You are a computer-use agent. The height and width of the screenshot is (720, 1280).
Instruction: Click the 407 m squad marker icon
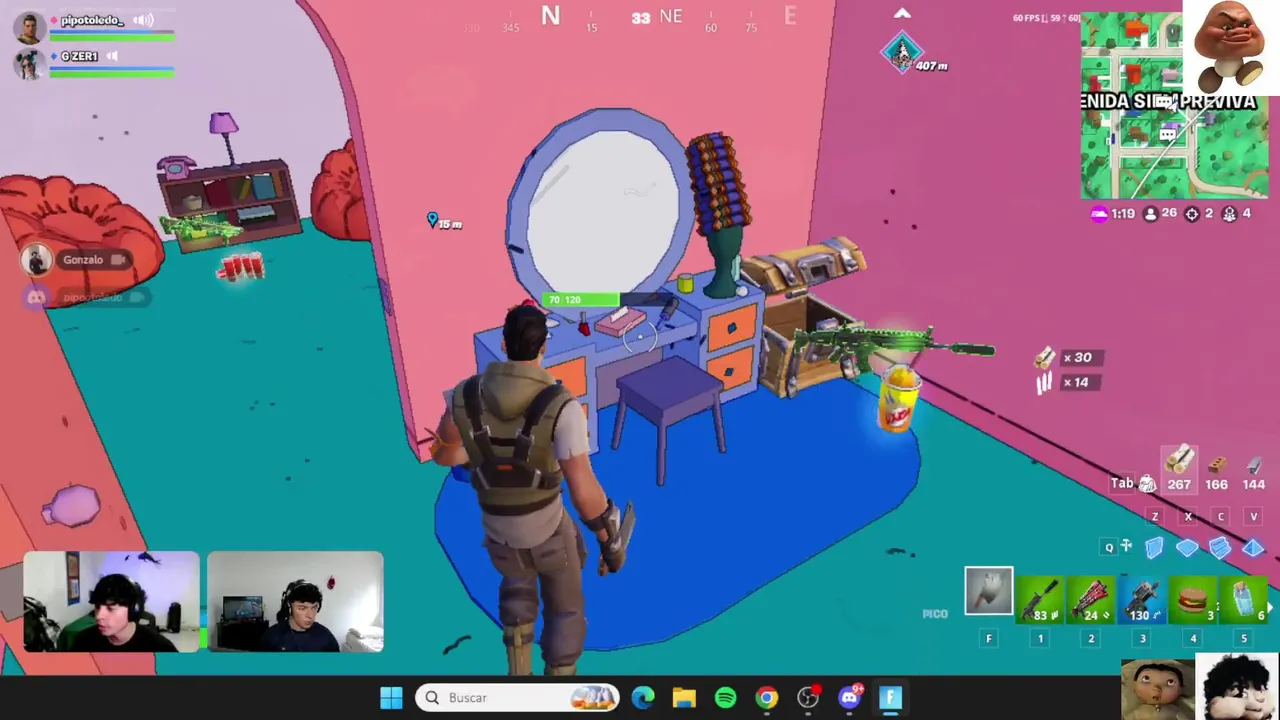[902, 51]
